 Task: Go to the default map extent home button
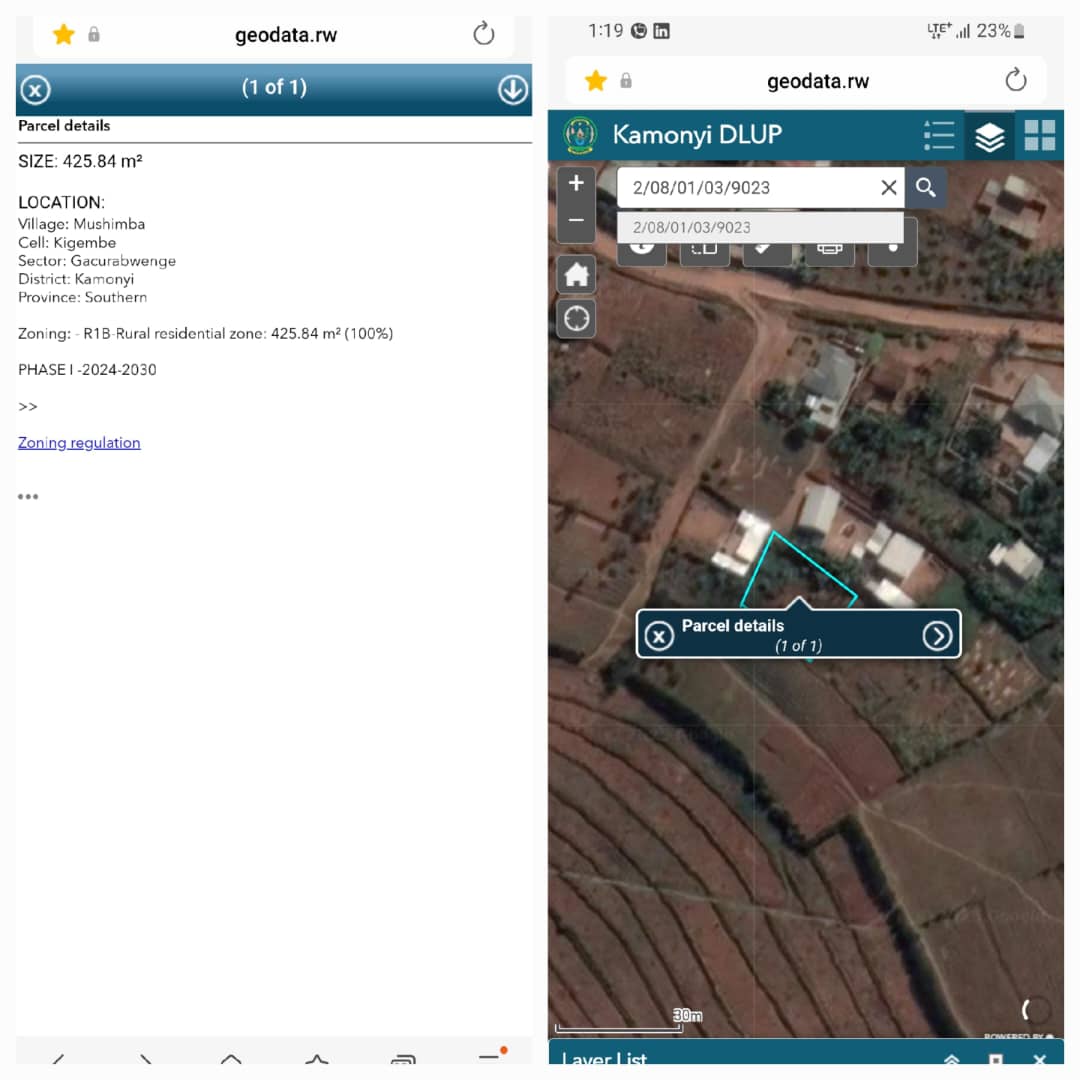click(x=576, y=274)
